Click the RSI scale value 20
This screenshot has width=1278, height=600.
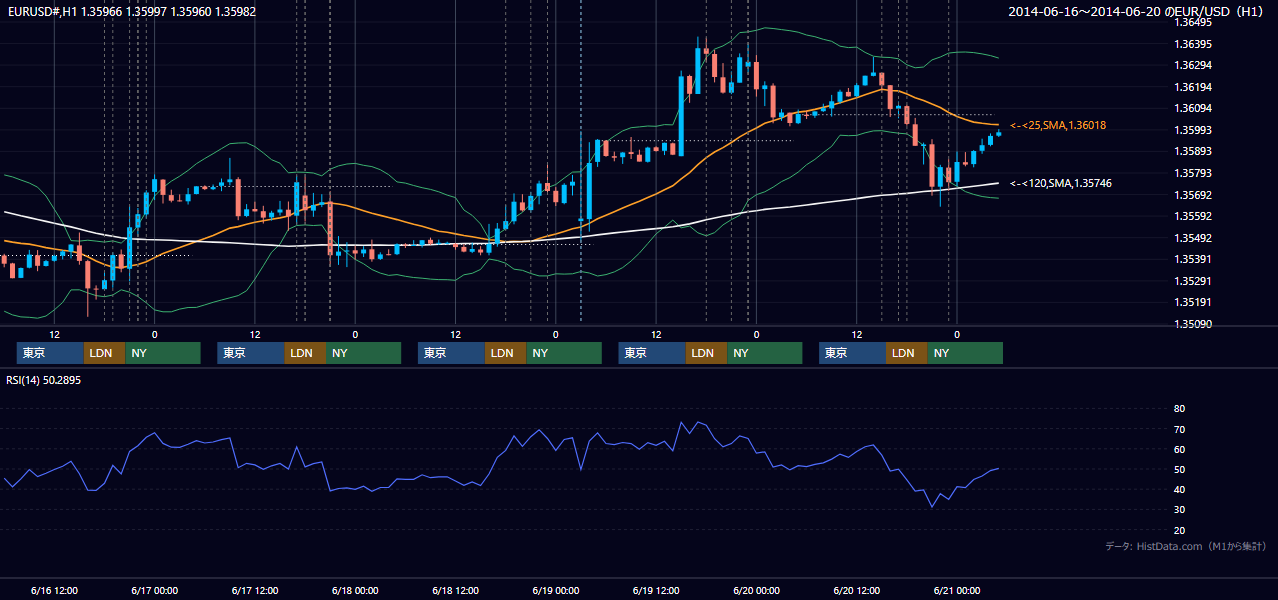(1179, 530)
